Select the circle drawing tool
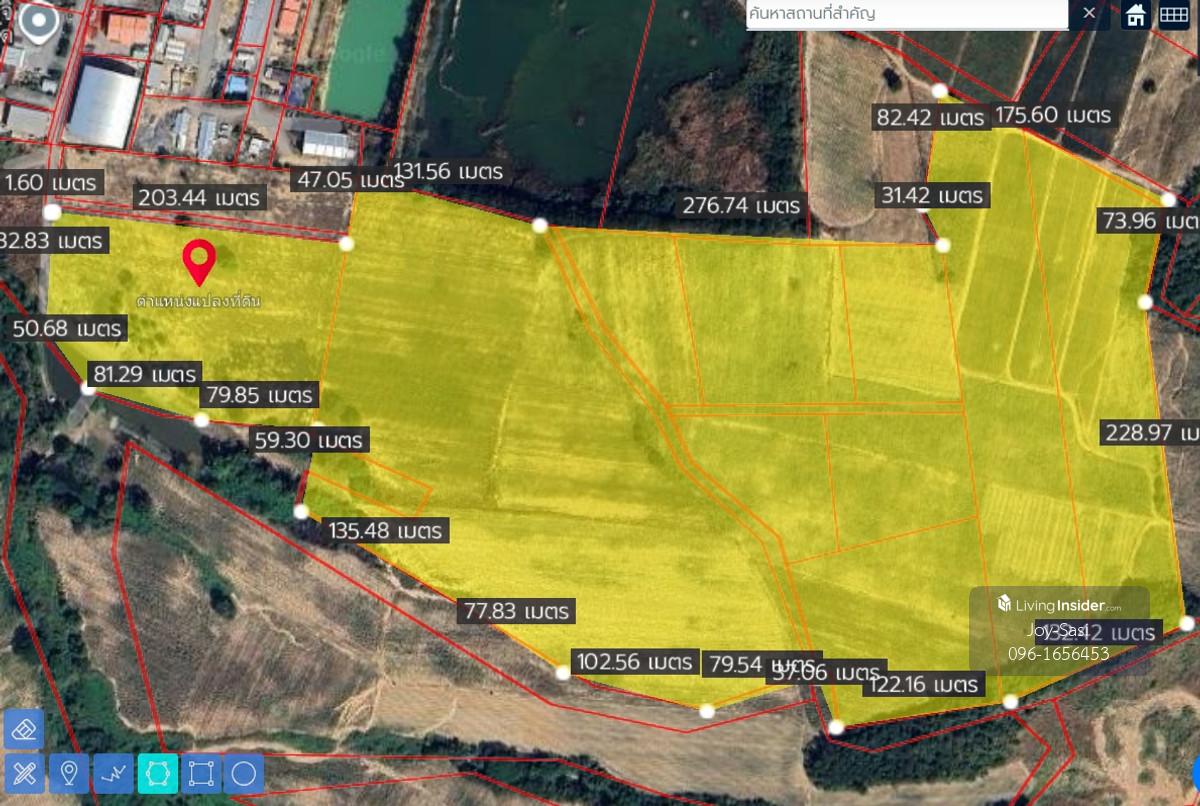Screen dimensions: 1200x806 (244, 773)
